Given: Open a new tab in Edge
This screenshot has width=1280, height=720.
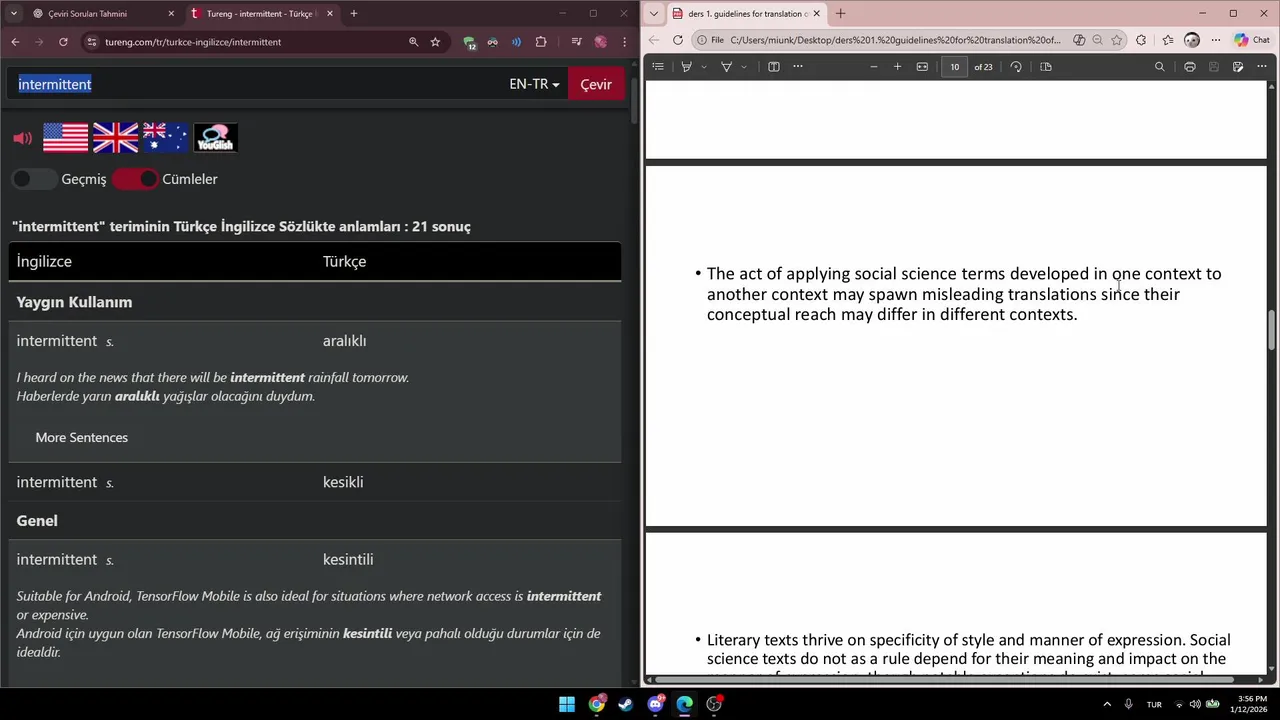Looking at the screenshot, I should (840, 14).
